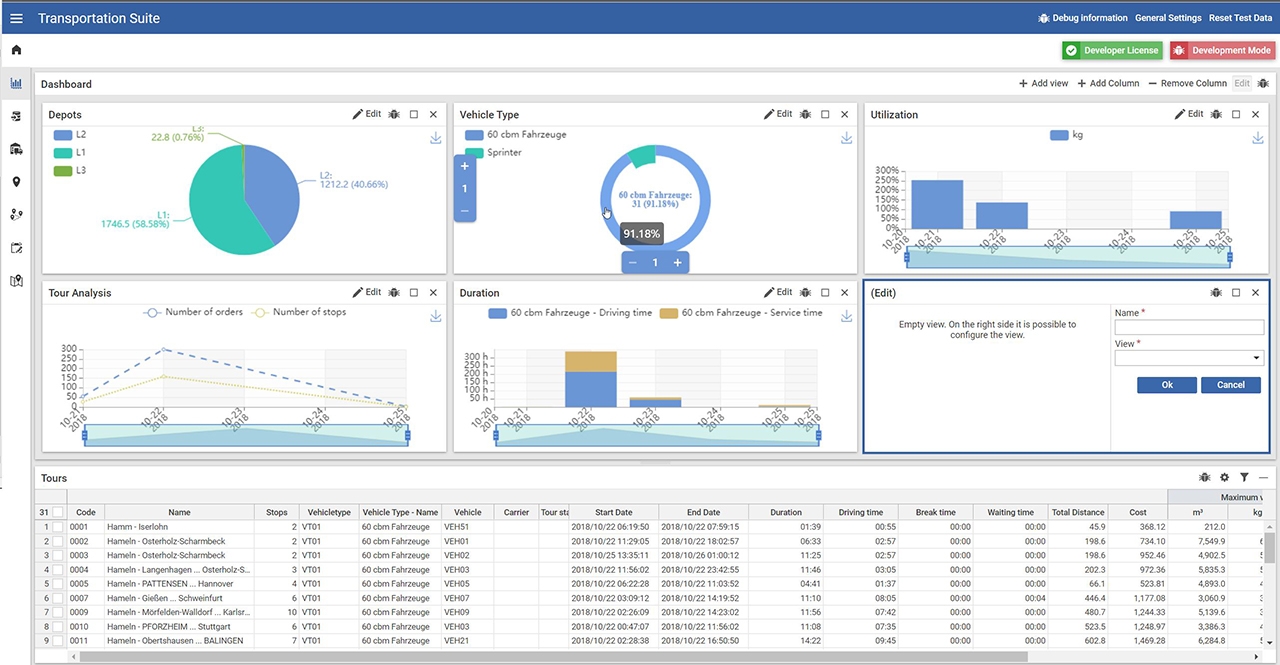Open the hamburger menu in the header
This screenshot has width=1280, height=665.
coord(16,18)
